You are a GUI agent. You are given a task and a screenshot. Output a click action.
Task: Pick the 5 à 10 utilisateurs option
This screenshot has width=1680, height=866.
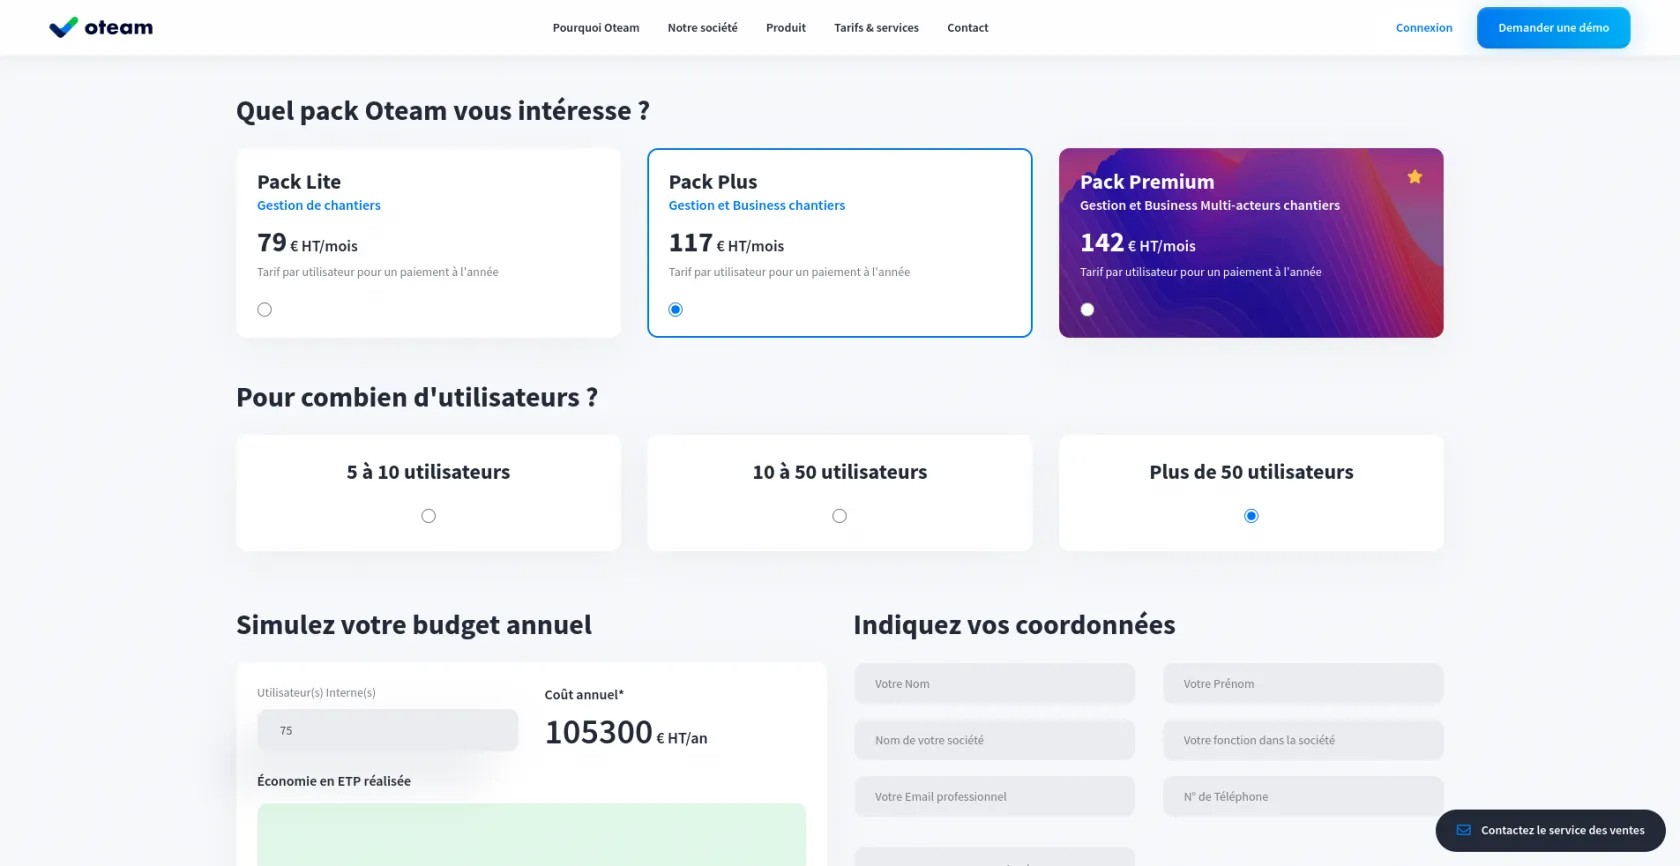pos(428,516)
